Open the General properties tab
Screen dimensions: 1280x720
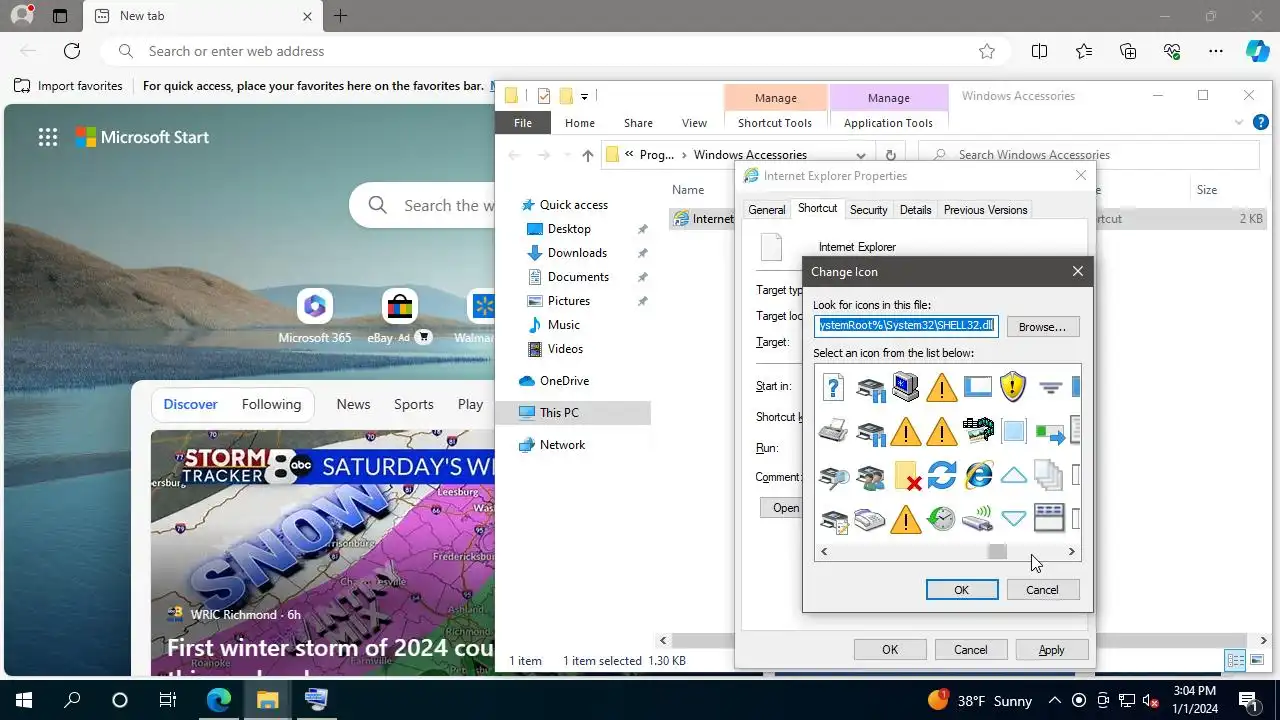(x=767, y=210)
